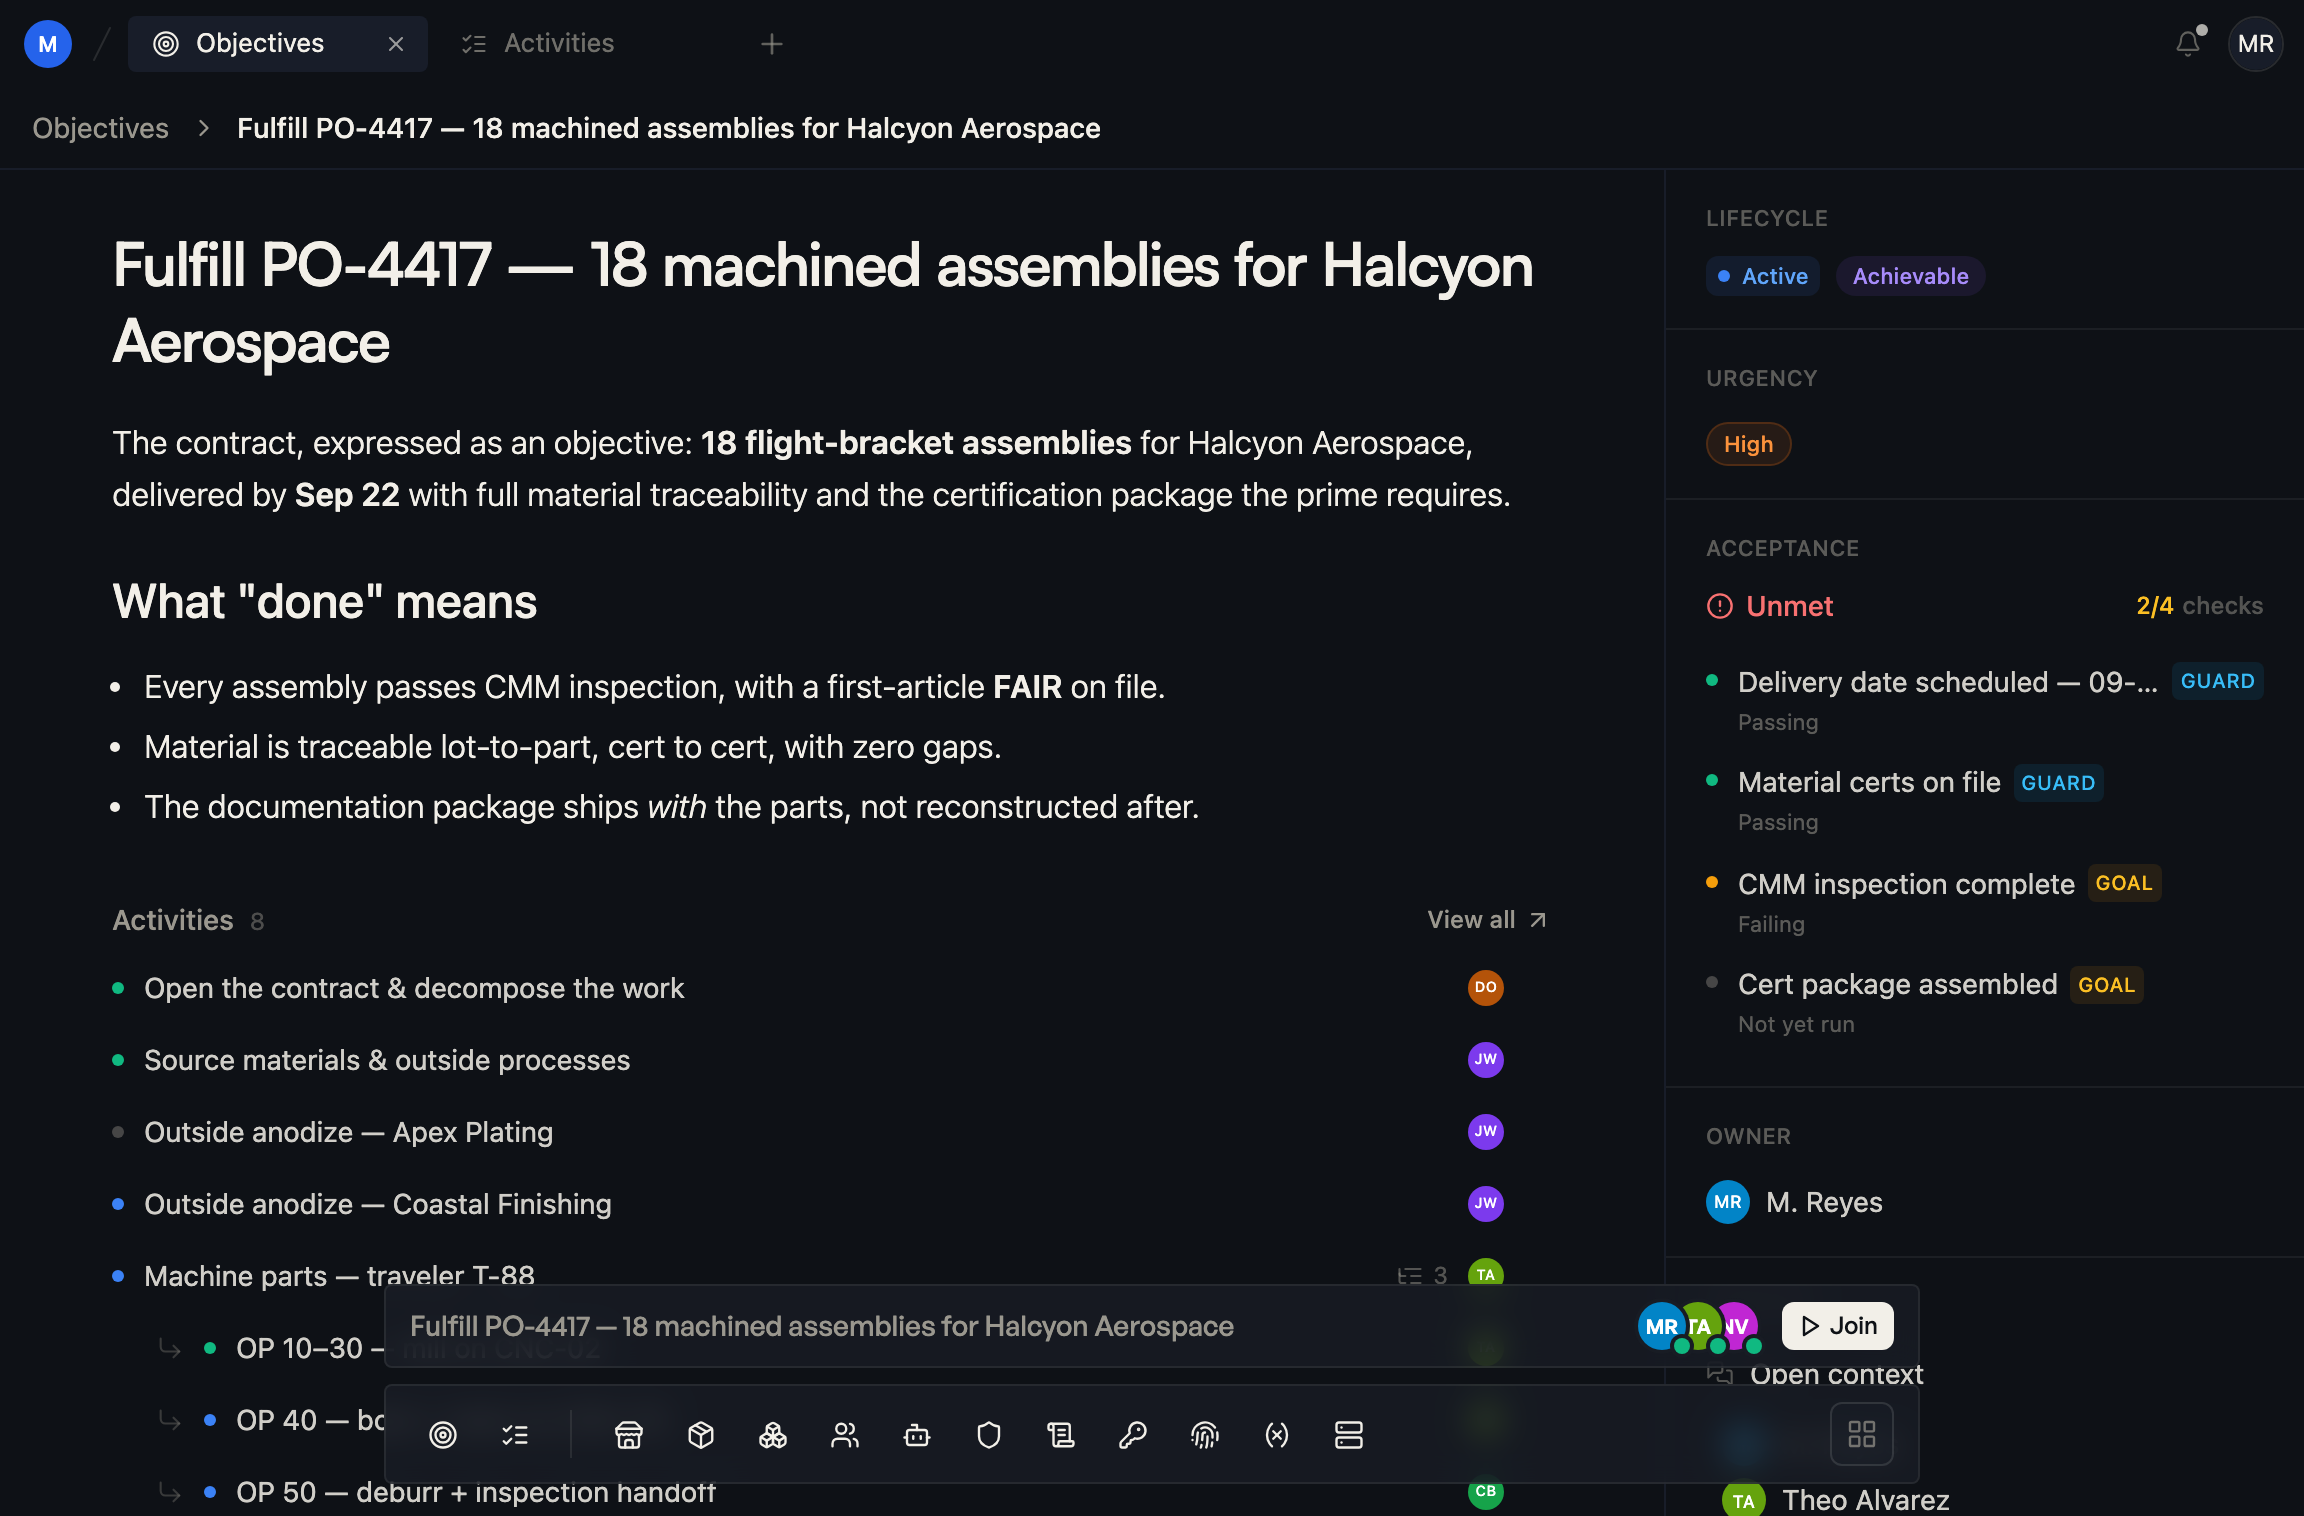Open the scroll document icon in dock
The width and height of the screenshot is (2304, 1516).
[1061, 1435]
